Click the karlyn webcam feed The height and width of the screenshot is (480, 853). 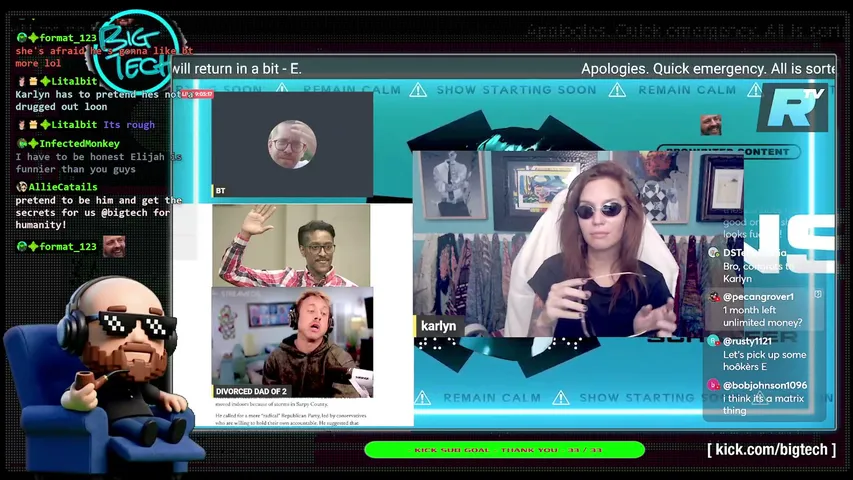(x=578, y=243)
